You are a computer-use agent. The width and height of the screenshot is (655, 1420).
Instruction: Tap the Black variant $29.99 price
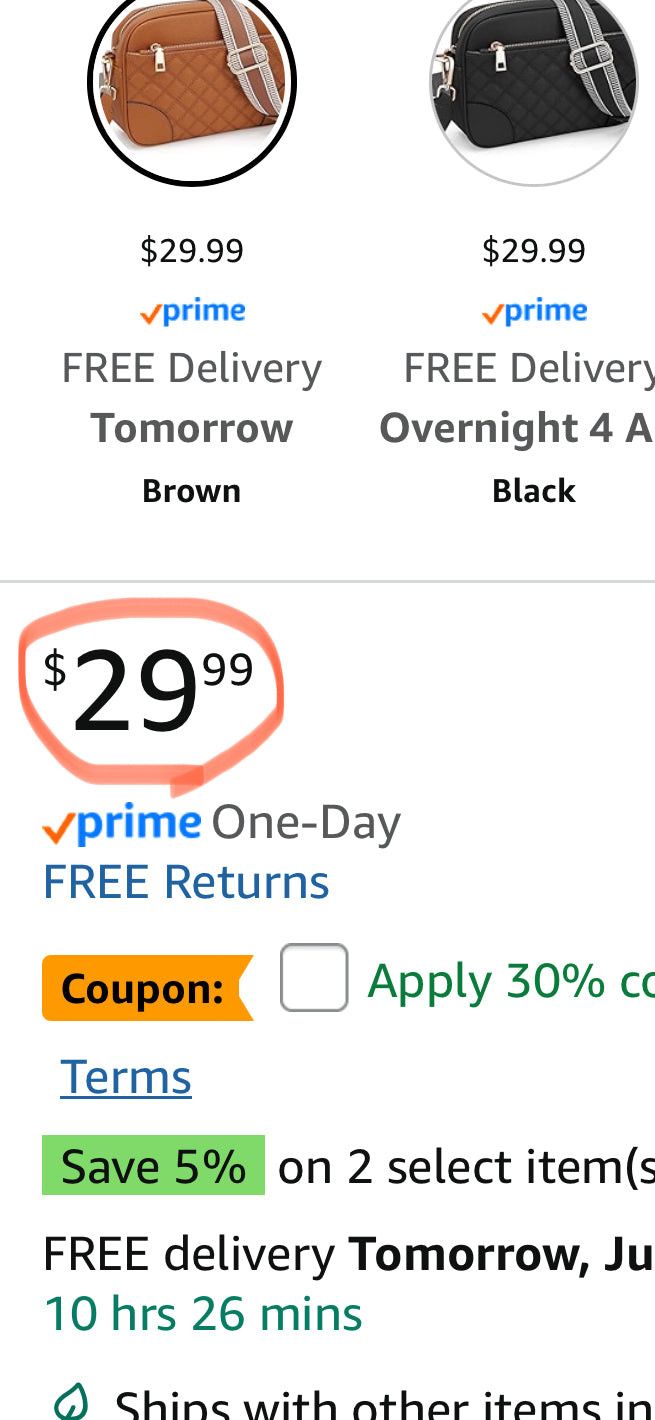tap(534, 250)
